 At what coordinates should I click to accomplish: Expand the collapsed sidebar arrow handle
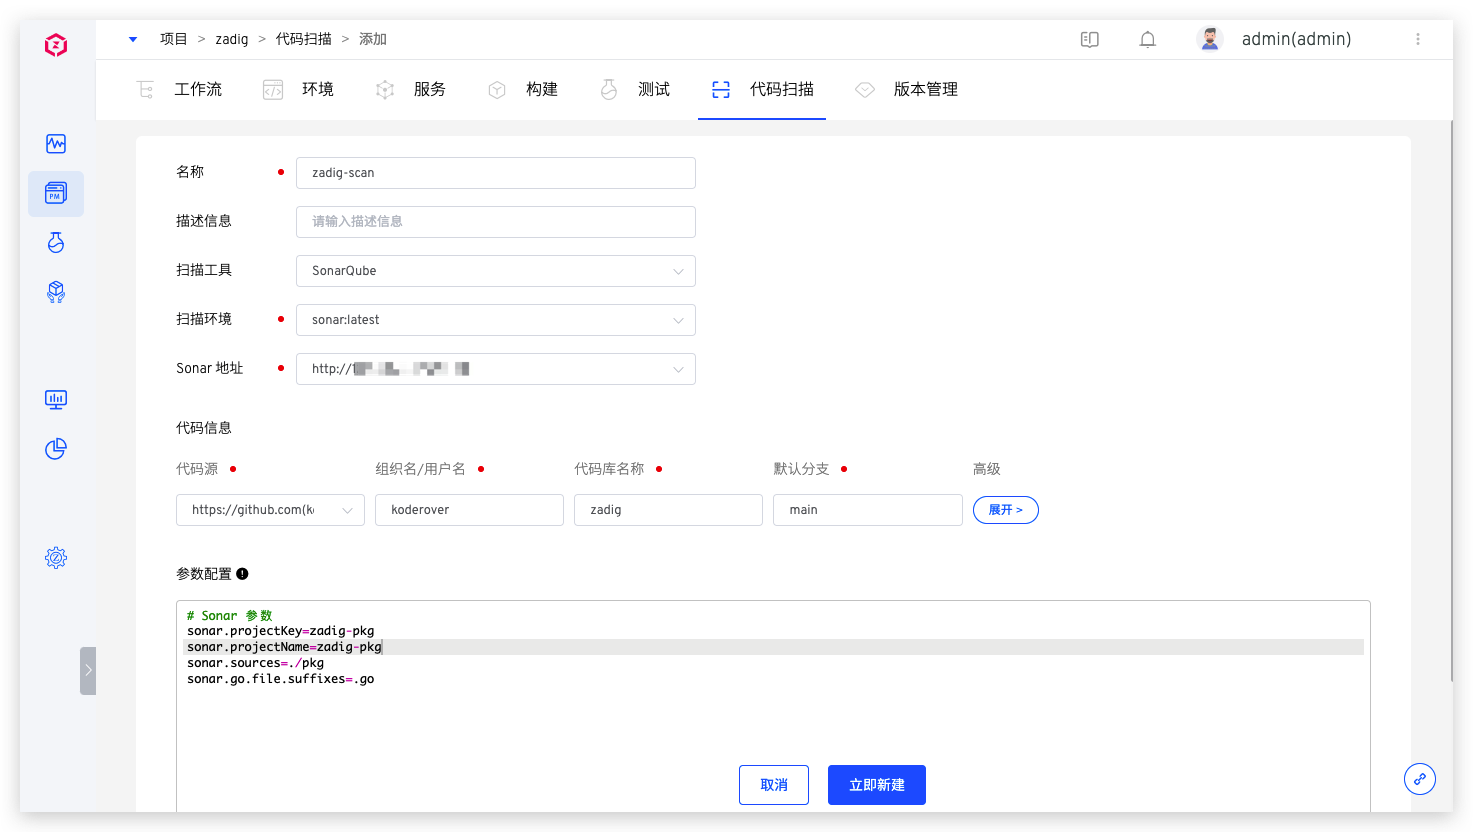pos(88,670)
